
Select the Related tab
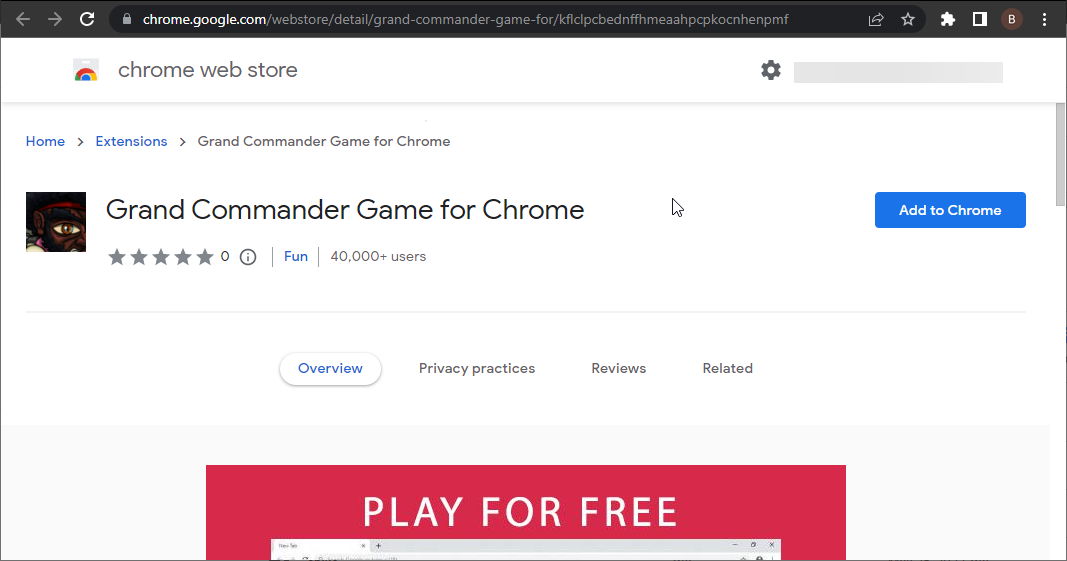pyautogui.click(x=727, y=368)
